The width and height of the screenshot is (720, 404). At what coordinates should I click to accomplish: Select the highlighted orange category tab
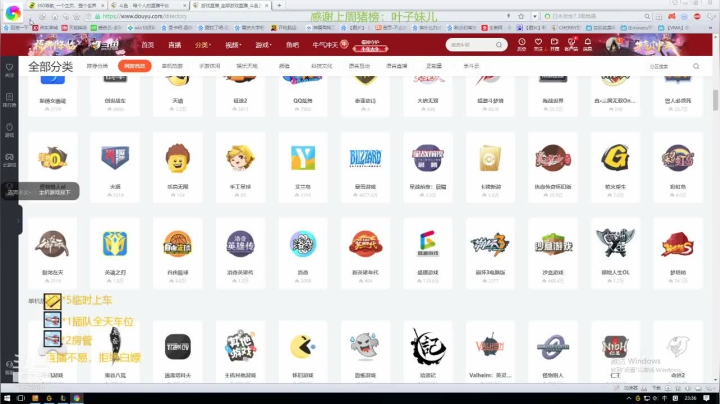(135, 66)
